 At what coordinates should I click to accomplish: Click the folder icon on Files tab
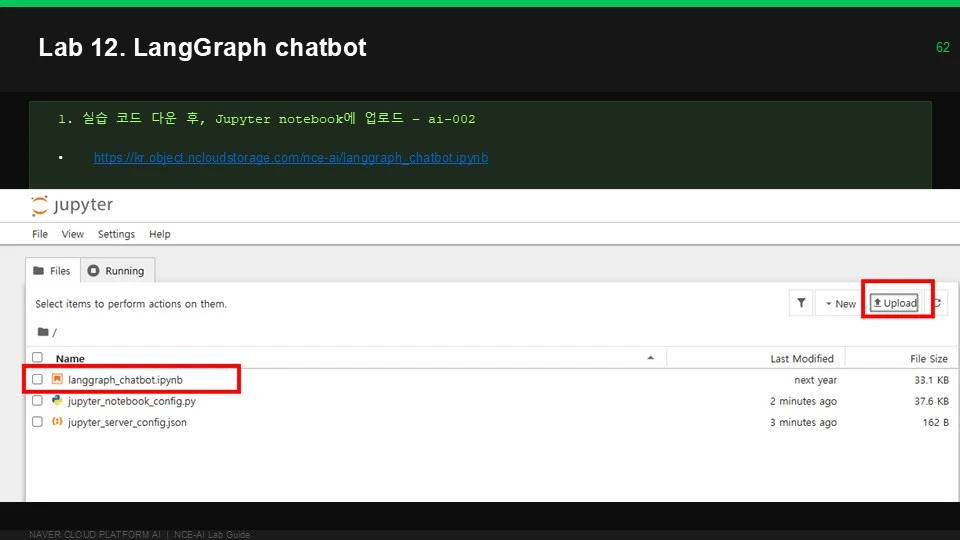[x=39, y=271]
